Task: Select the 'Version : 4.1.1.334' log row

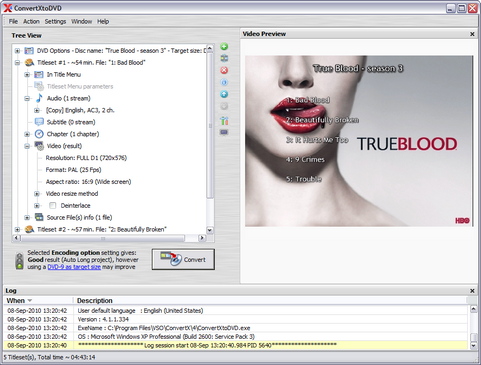Action: pos(236,319)
